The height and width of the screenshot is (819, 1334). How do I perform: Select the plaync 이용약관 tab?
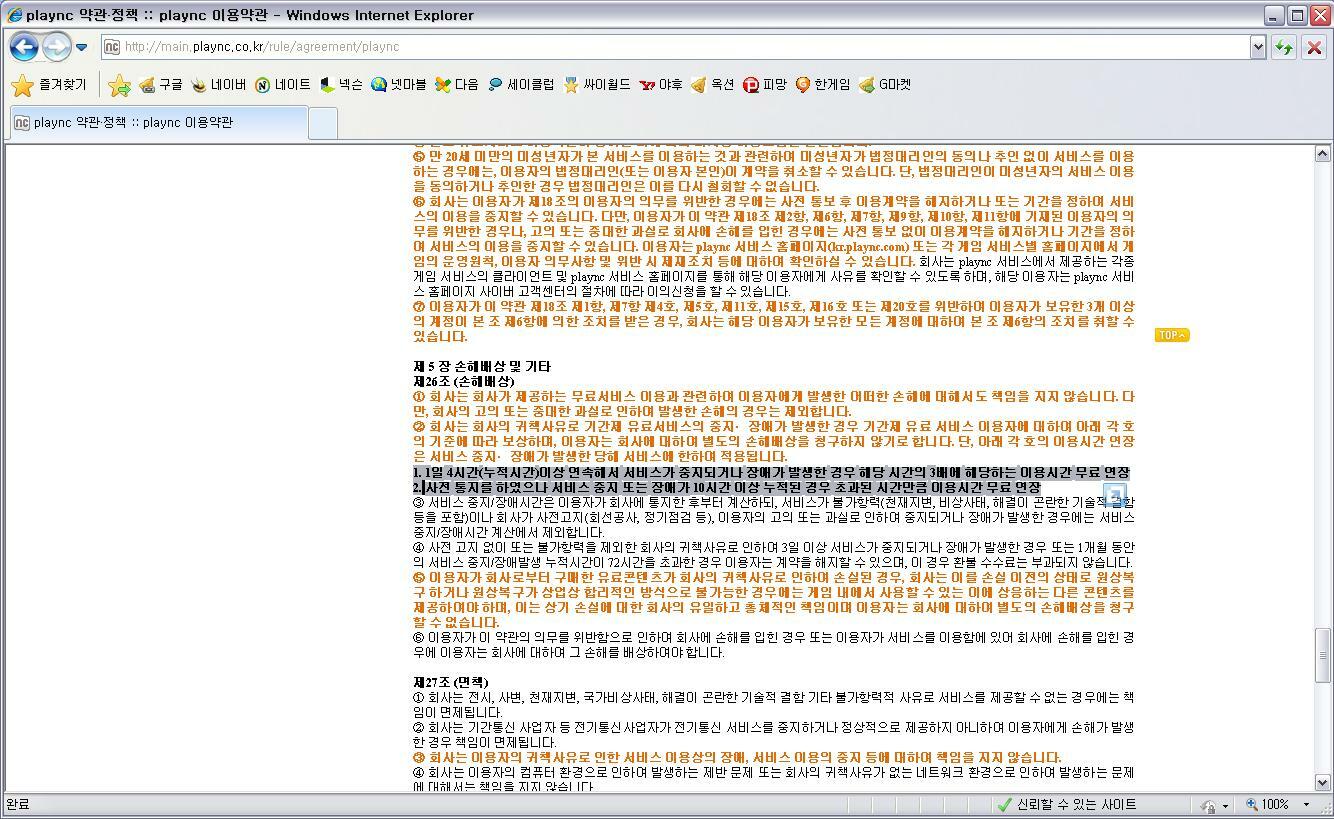158,123
